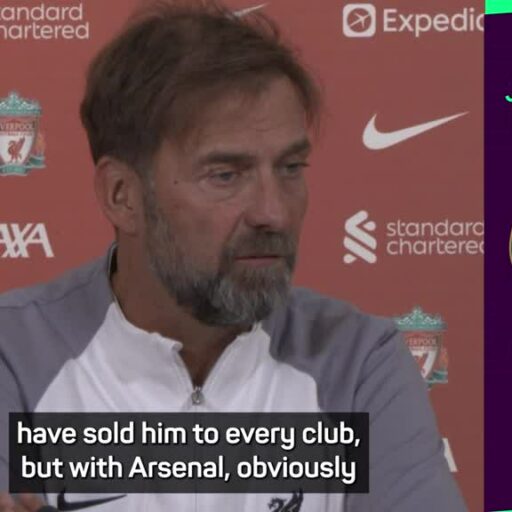The width and height of the screenshot is (512, 512).
Task: Select the liver bird emblem on jacket
Action: pyautogui.click(x=287, y=501)
